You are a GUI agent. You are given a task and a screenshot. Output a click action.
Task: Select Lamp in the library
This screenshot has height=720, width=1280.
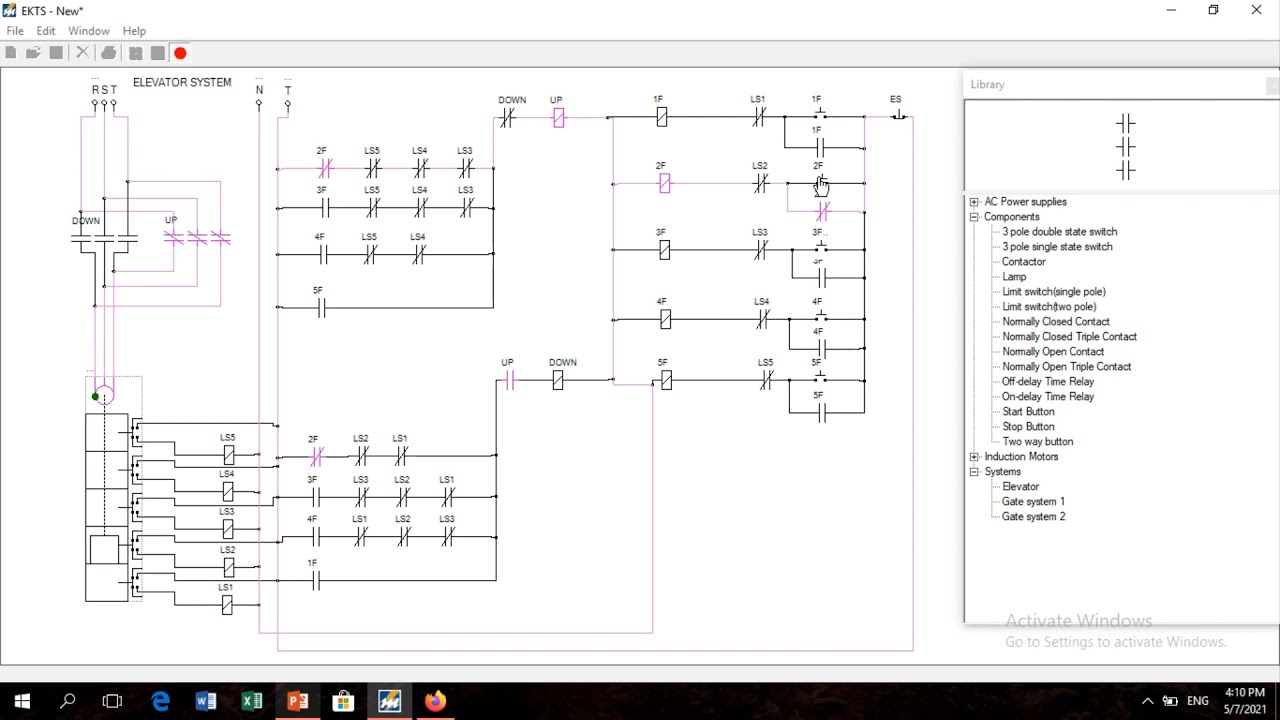point(1014,277)
